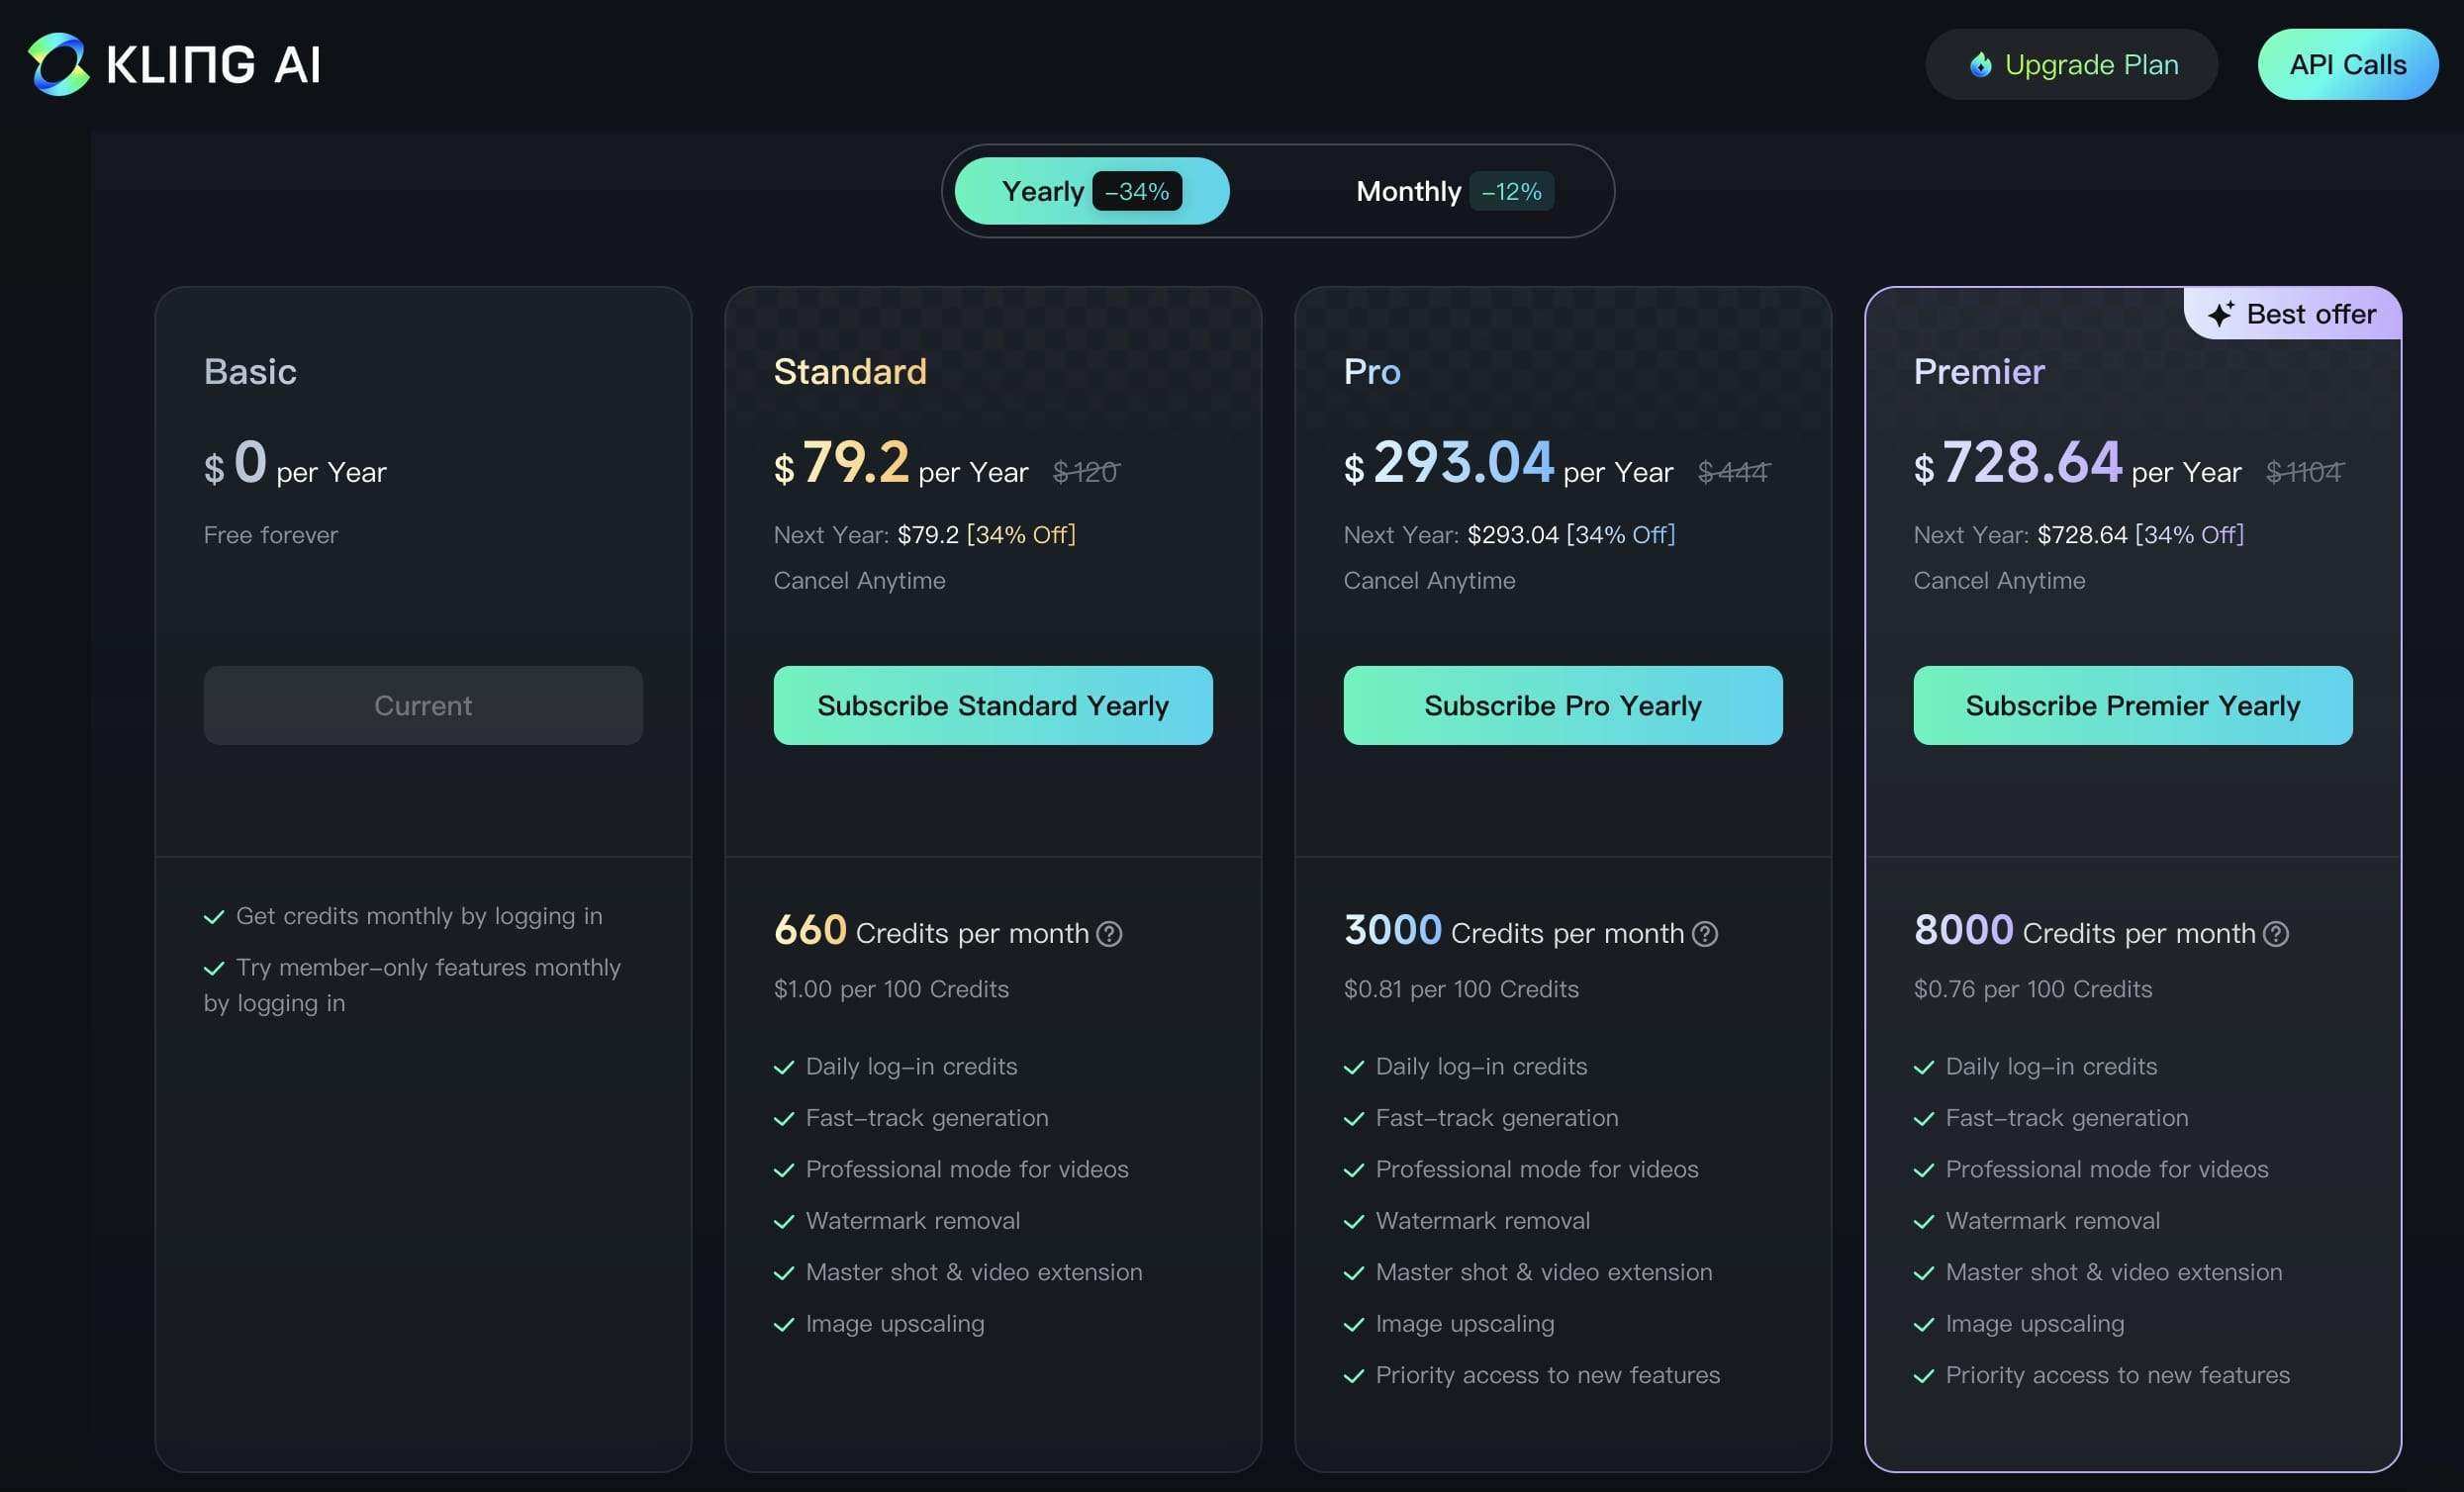Select the Basic plan heading
This screenshot has height=1492, width=2464.
[250, 371]
